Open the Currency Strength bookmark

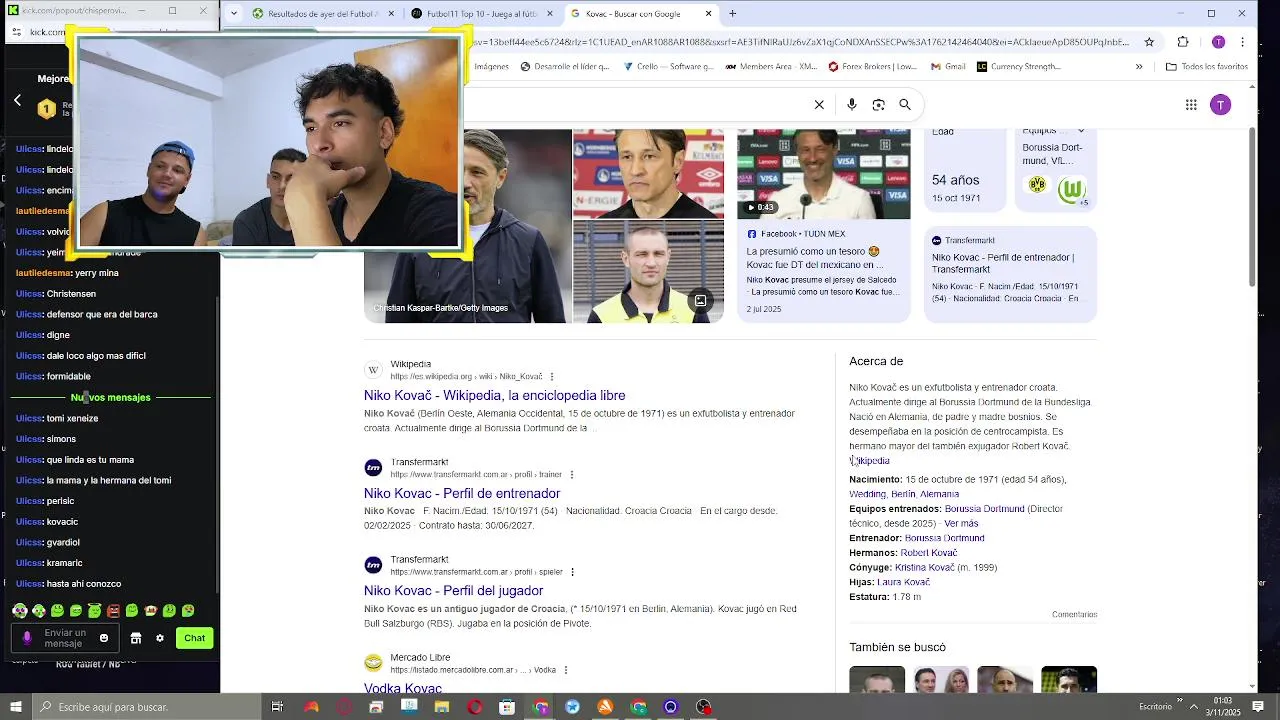[x=1018, y=67]
